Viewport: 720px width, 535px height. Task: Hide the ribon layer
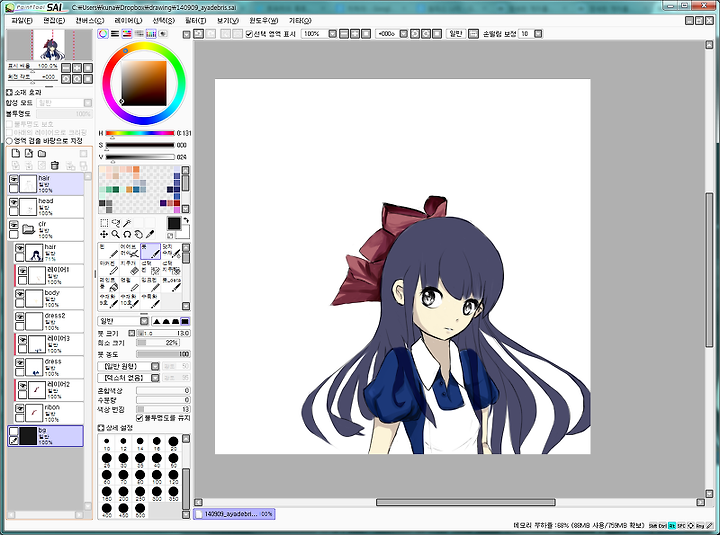20,408
